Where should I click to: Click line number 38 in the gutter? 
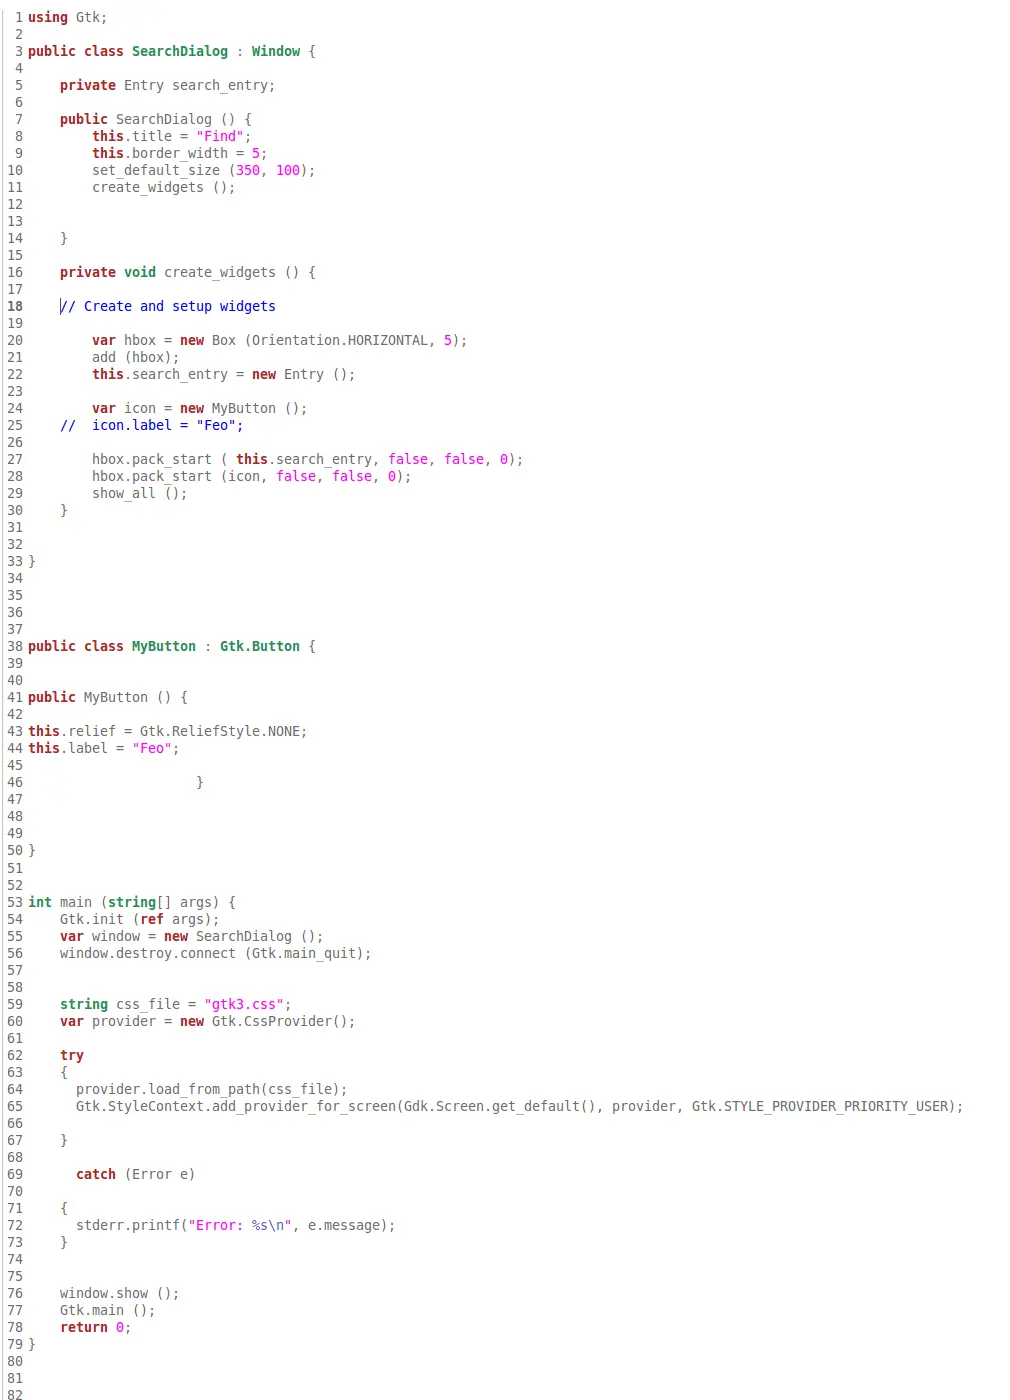pyautogui.click(x=15, y=646)
